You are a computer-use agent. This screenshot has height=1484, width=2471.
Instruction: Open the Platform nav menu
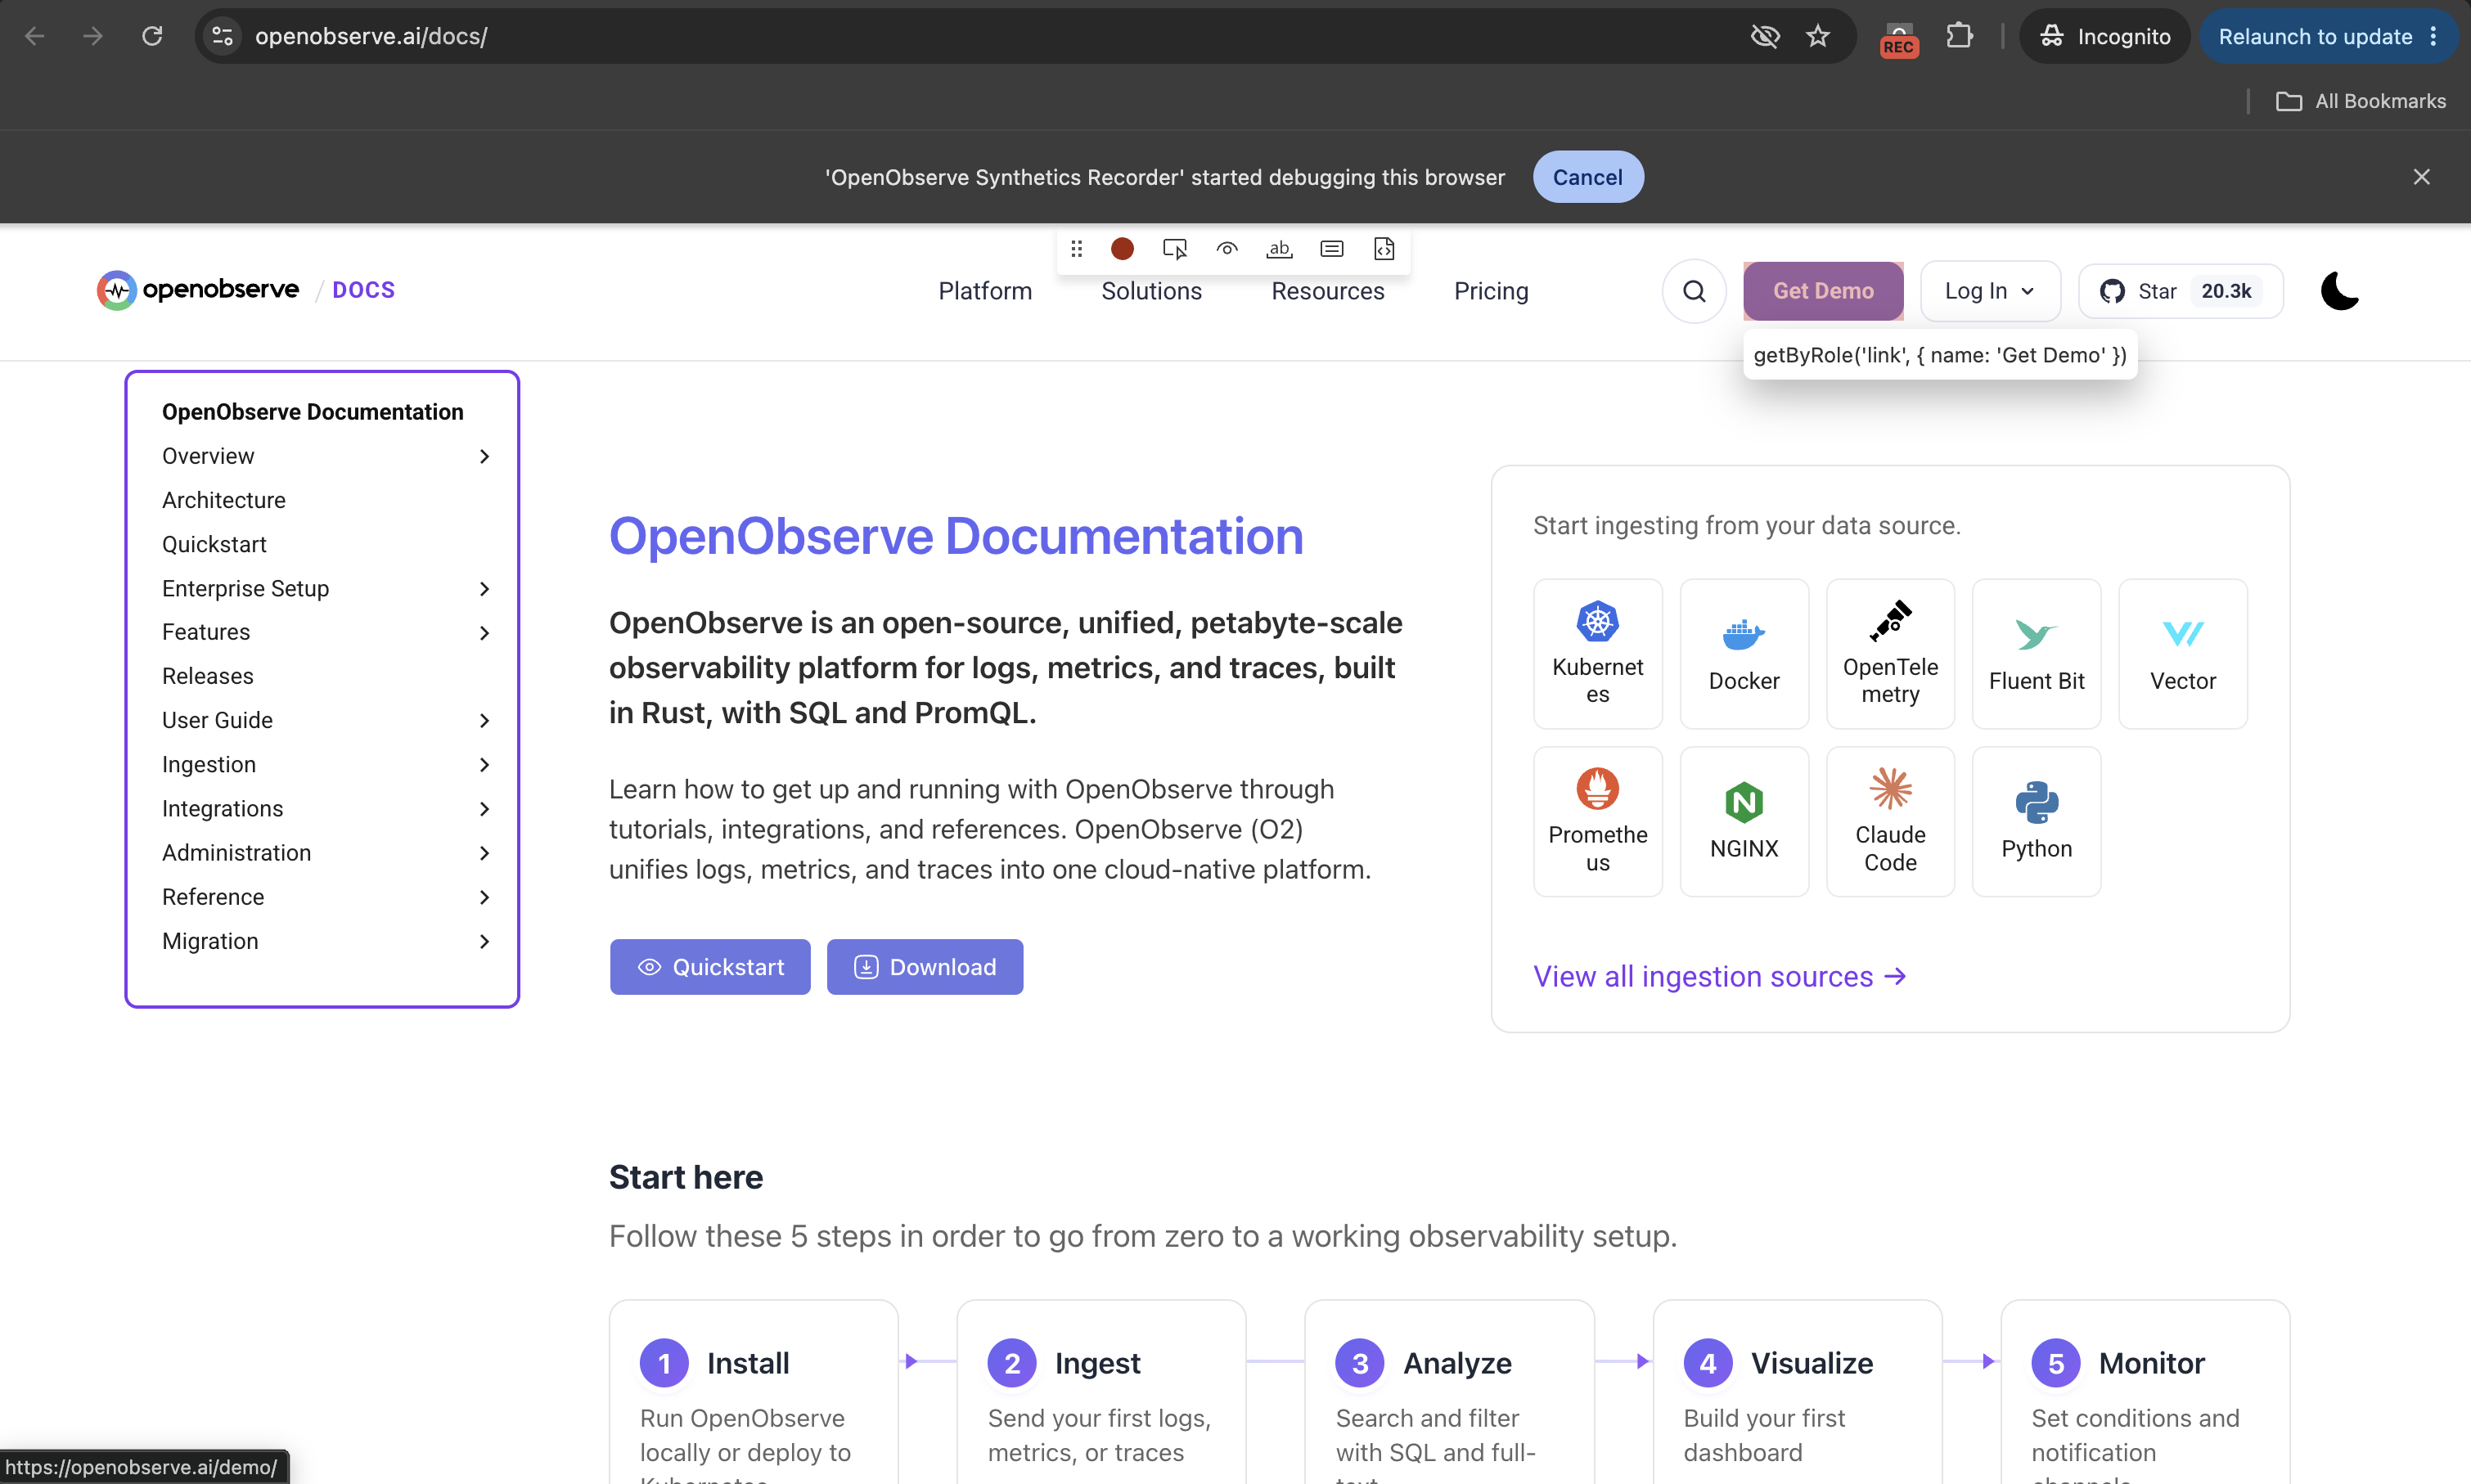coord(985,291)
